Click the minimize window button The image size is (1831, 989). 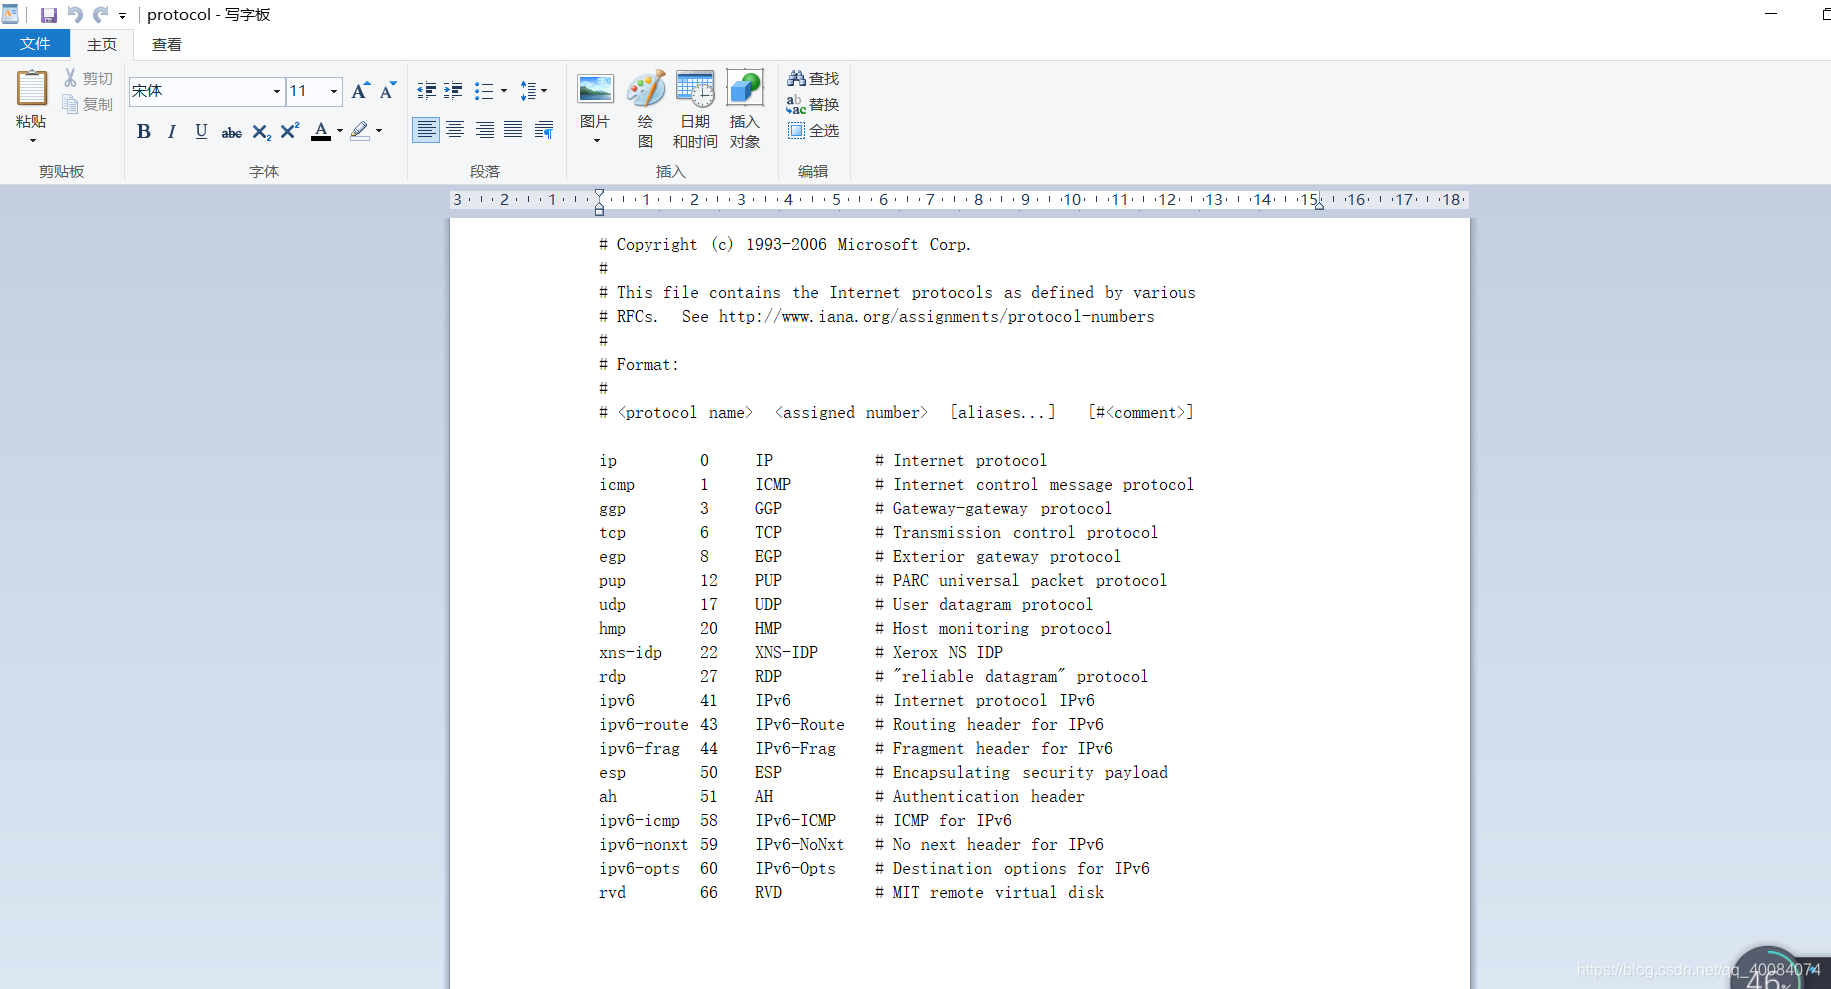[1771, 14]
